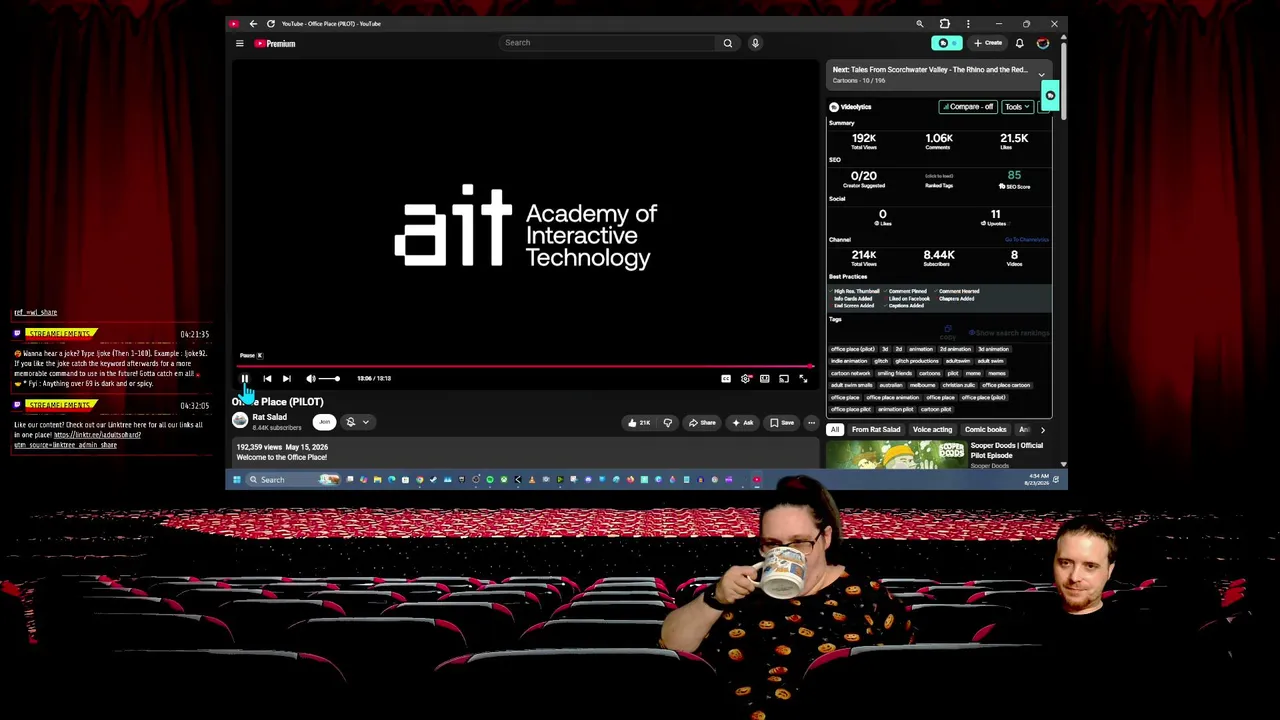Seek on the red video progress bar
1280x720 pixels.
click(525, 366)
